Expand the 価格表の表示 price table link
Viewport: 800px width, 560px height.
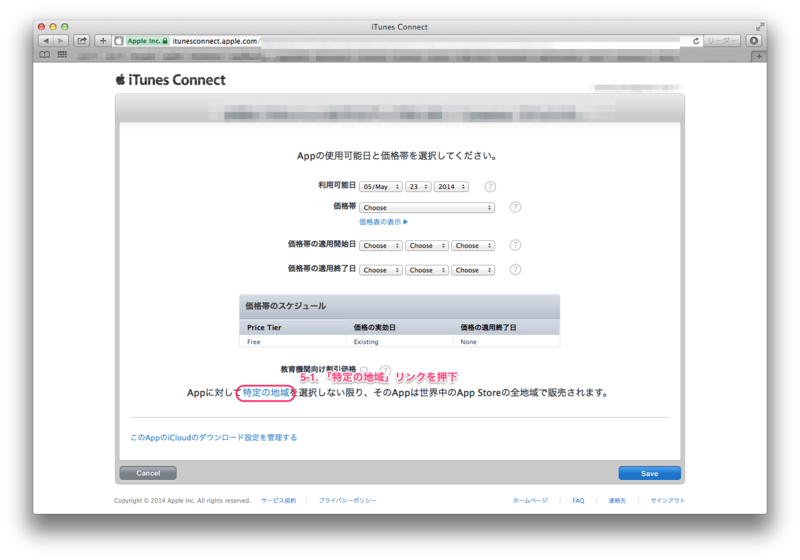click(383, 222)
